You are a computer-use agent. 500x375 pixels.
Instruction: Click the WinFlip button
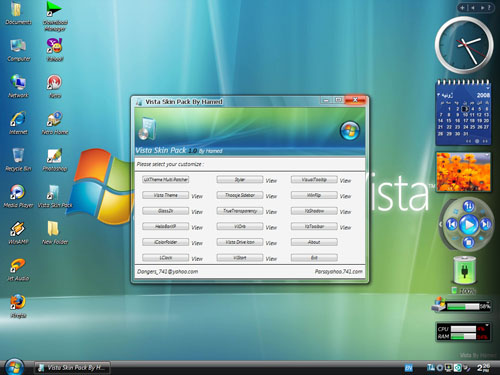pyautogui.click(x=314, y=195)
